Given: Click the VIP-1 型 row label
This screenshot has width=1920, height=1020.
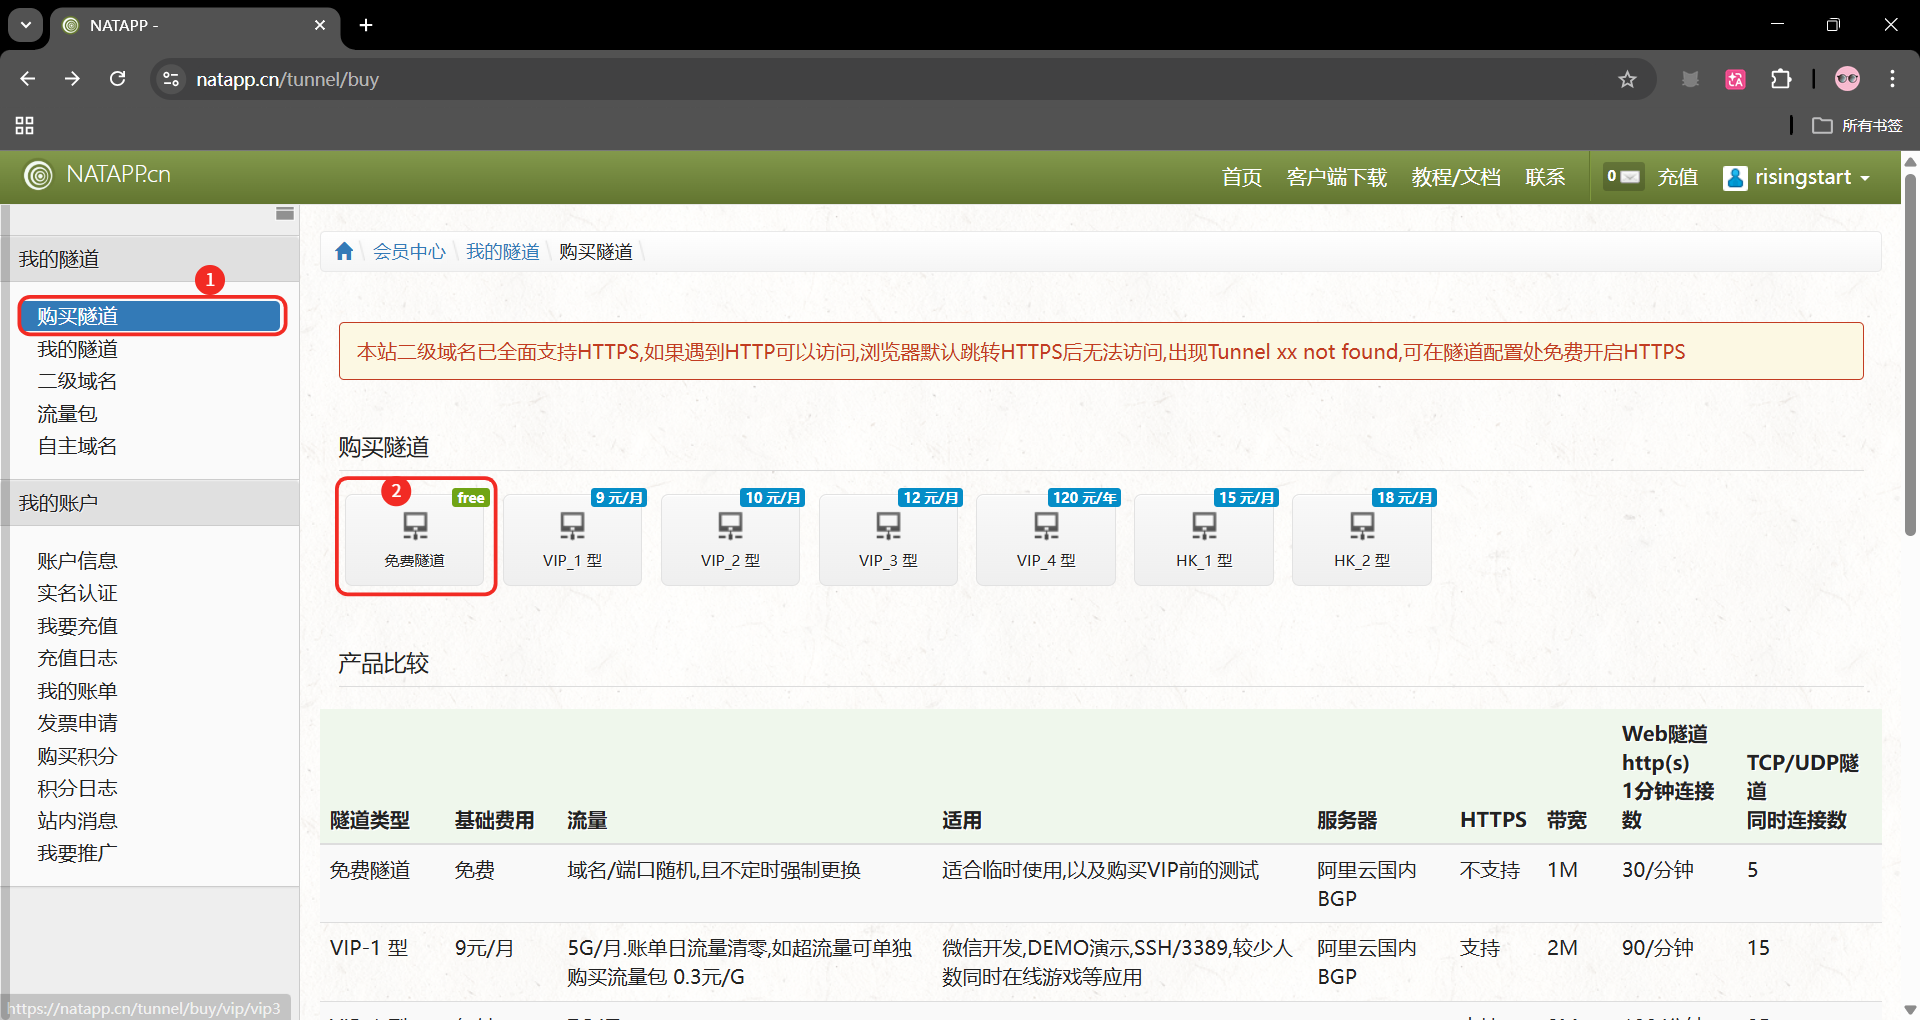Looking at the screenshot, I should 369,948.
